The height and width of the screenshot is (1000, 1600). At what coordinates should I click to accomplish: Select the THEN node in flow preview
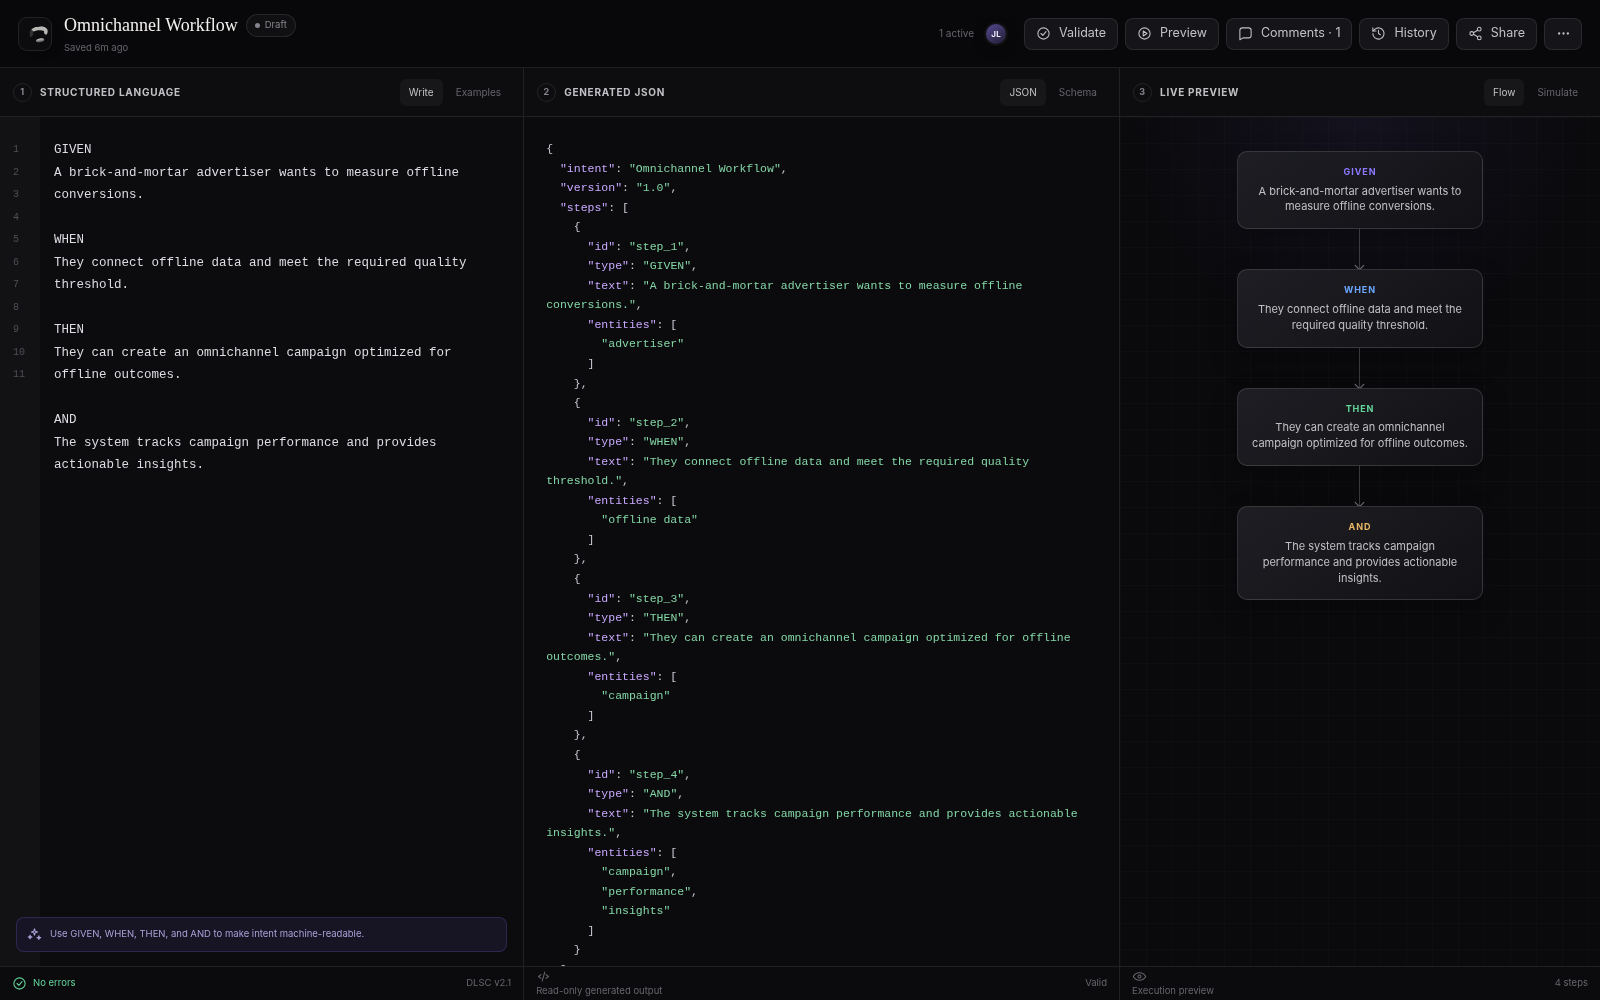(1360, 427)
